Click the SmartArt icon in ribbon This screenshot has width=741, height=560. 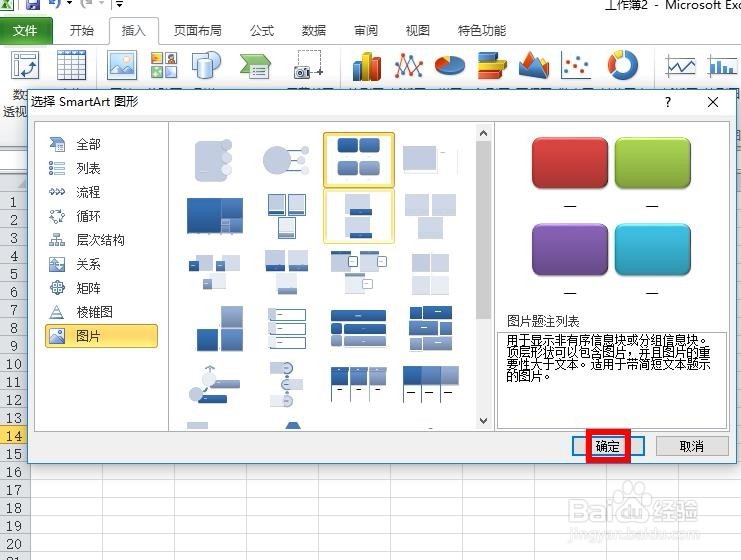point(255,66)
